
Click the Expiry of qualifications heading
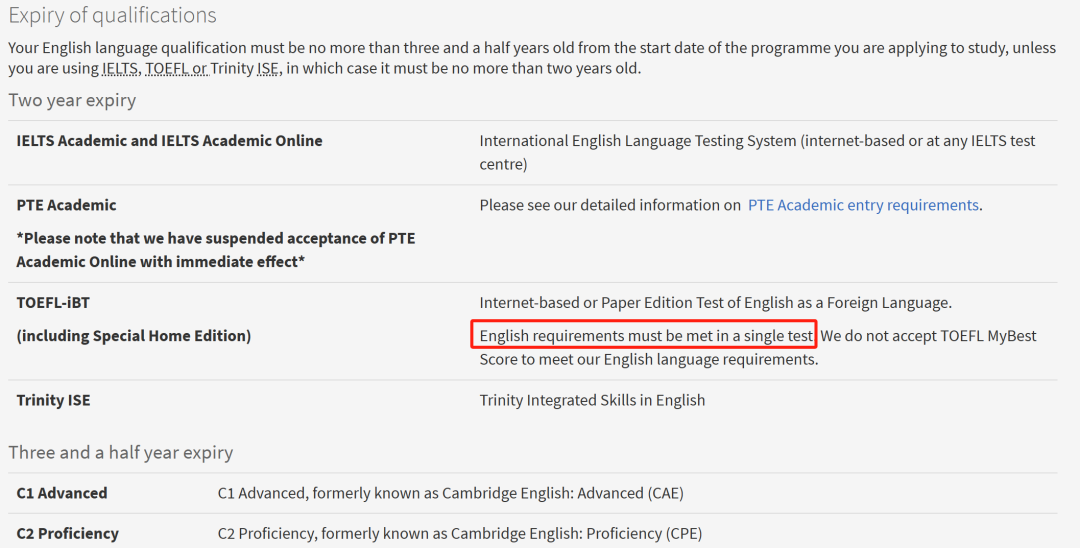click(112, 16)
